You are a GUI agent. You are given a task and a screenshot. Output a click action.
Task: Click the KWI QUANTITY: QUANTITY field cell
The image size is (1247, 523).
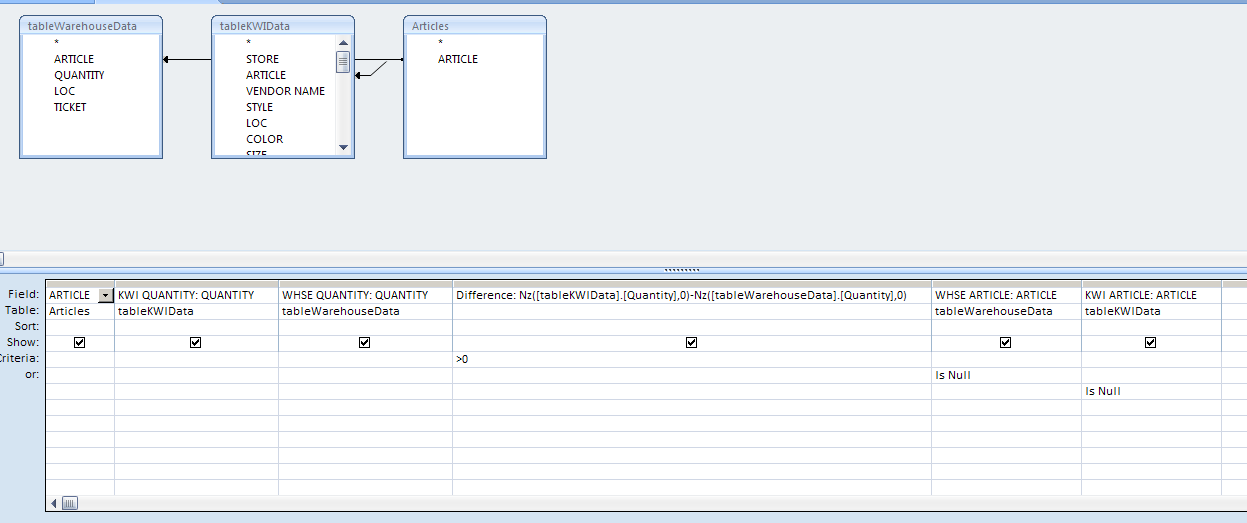pyautogui.click(x=196, y=295)
